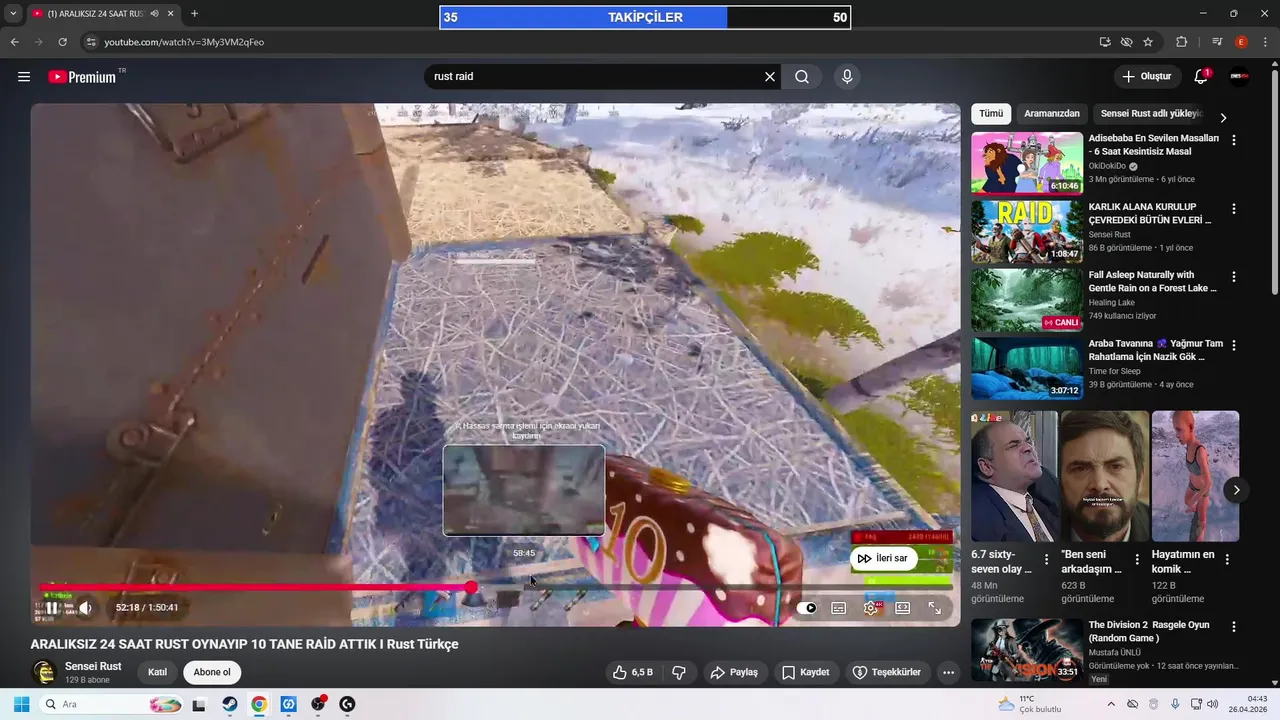Image resolution: width=1280 pixels, height=720 pixels.
Task: Open Chrome three-dot menu
Action: coord(1266,42)
